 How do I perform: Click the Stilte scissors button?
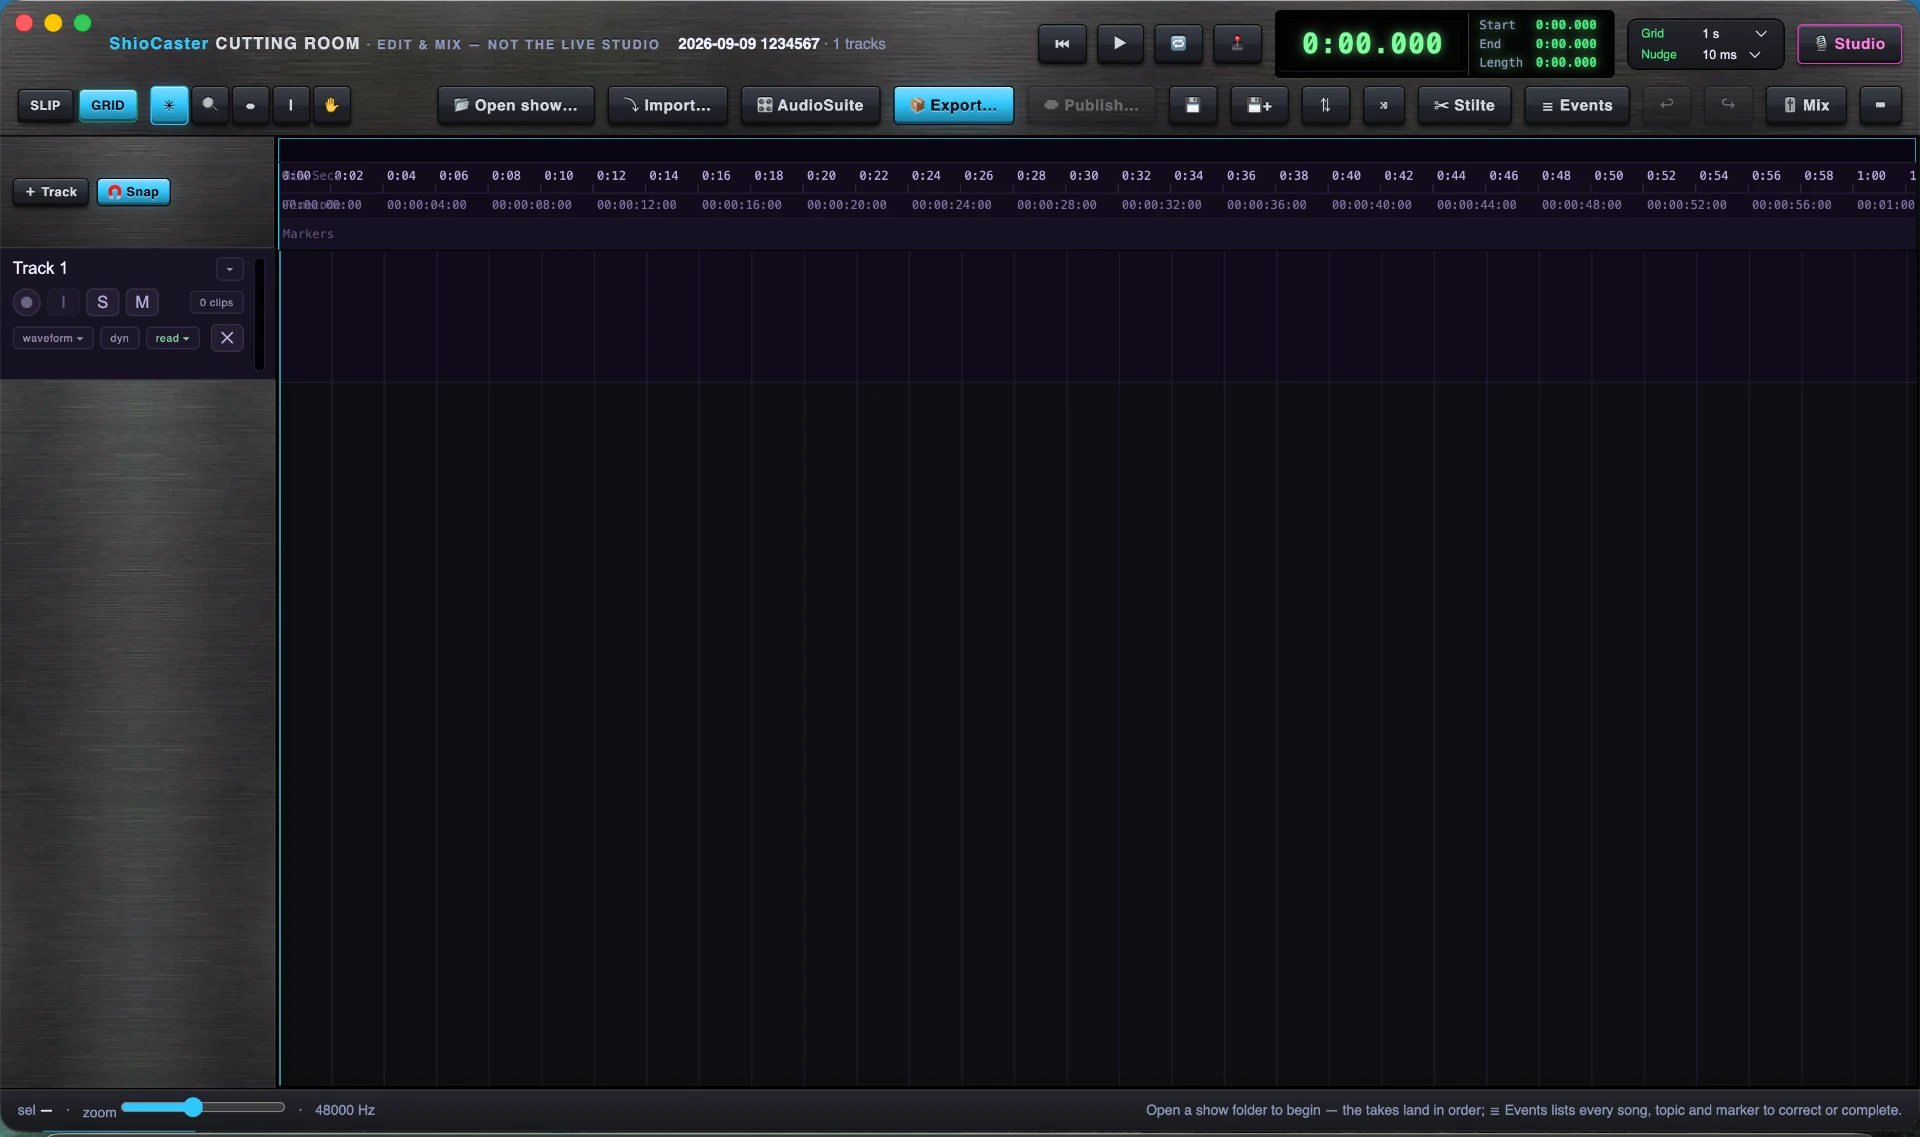click(x=1464, y=105)
